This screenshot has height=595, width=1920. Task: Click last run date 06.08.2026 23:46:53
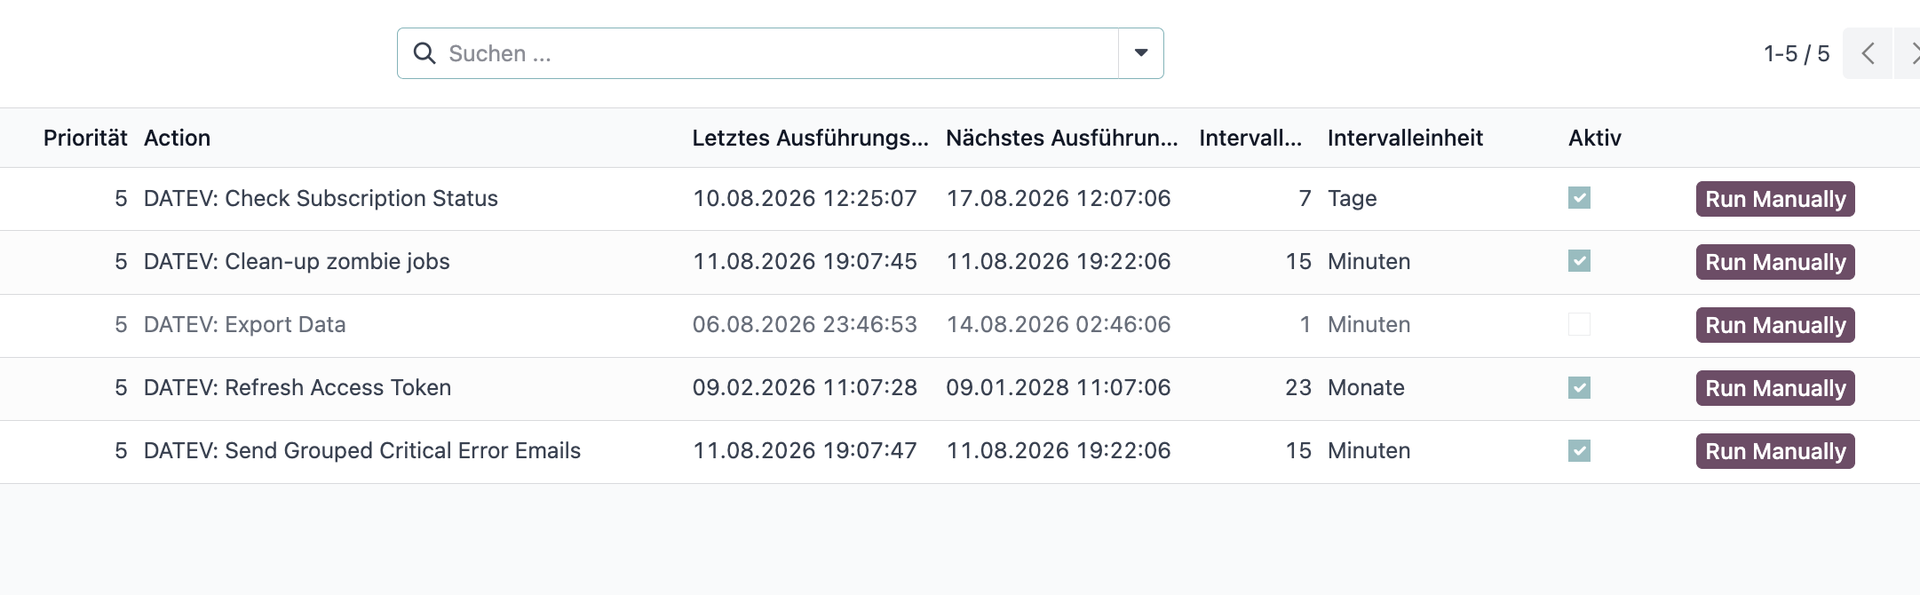tap(805, 324)
